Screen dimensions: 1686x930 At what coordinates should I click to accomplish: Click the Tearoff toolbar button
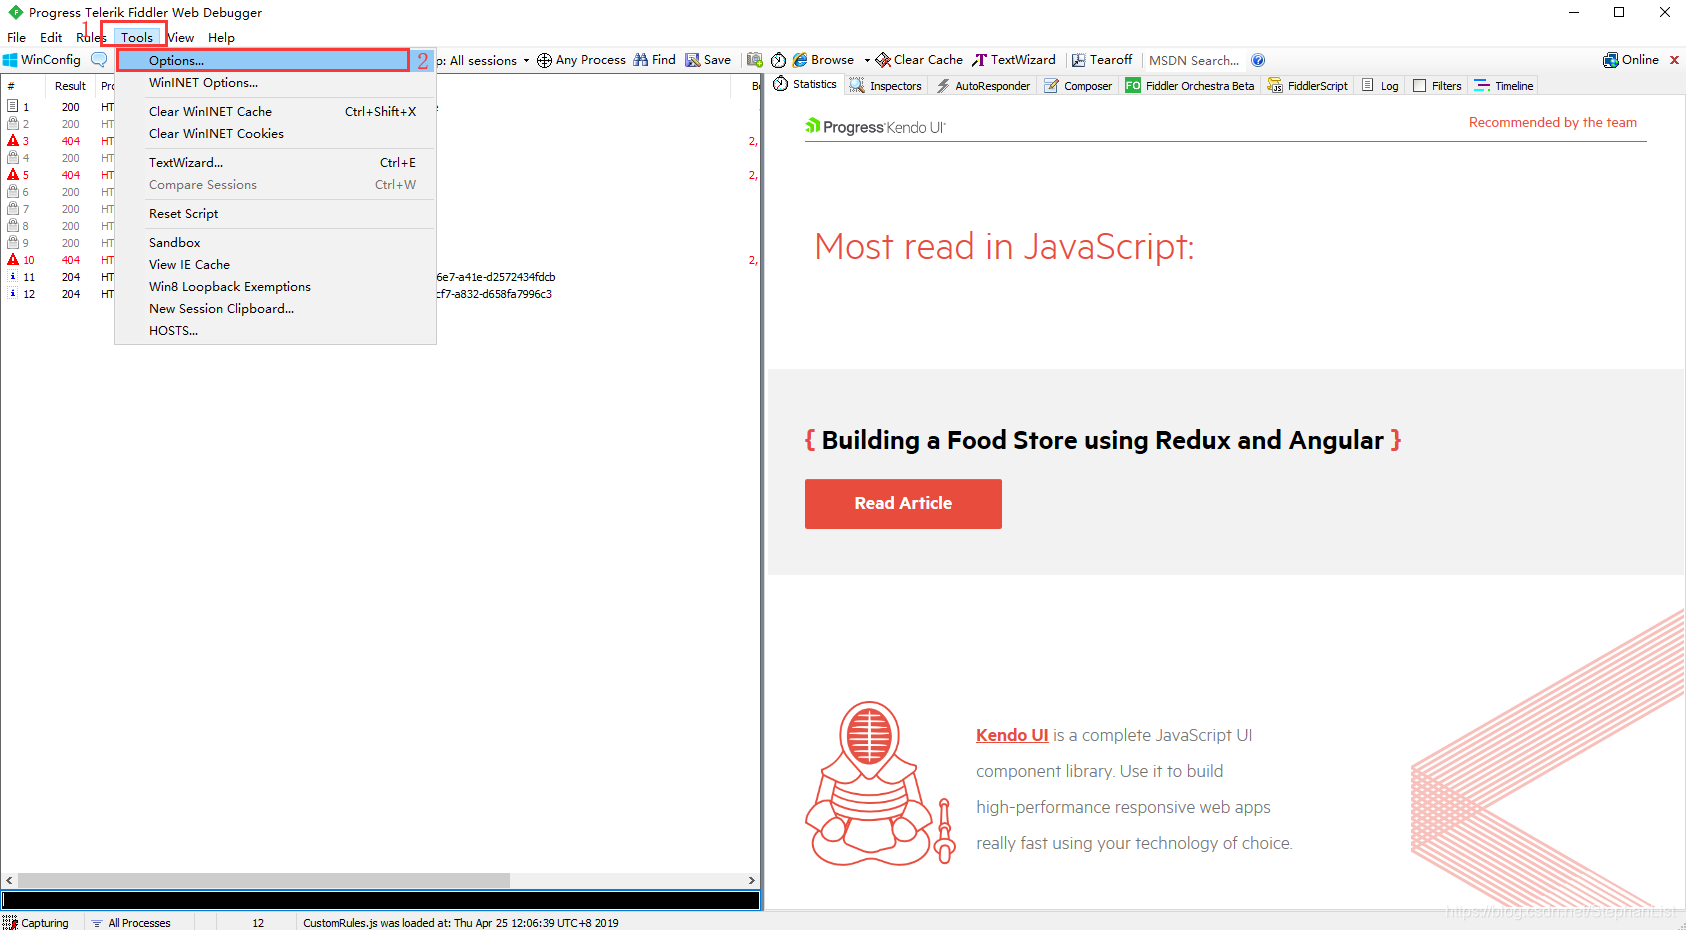click(x=1102, y=60)
